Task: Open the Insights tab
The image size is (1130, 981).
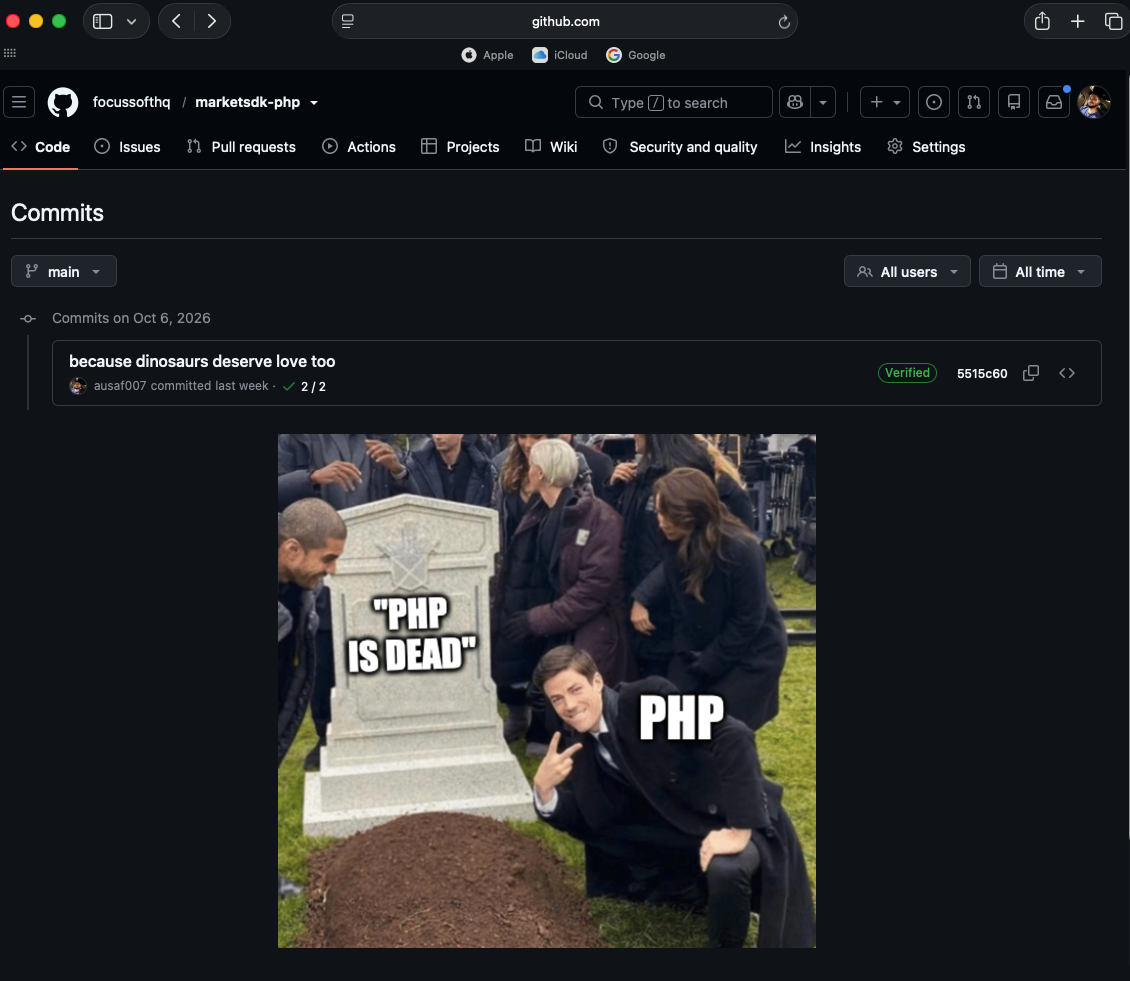Action: [823, 147]
